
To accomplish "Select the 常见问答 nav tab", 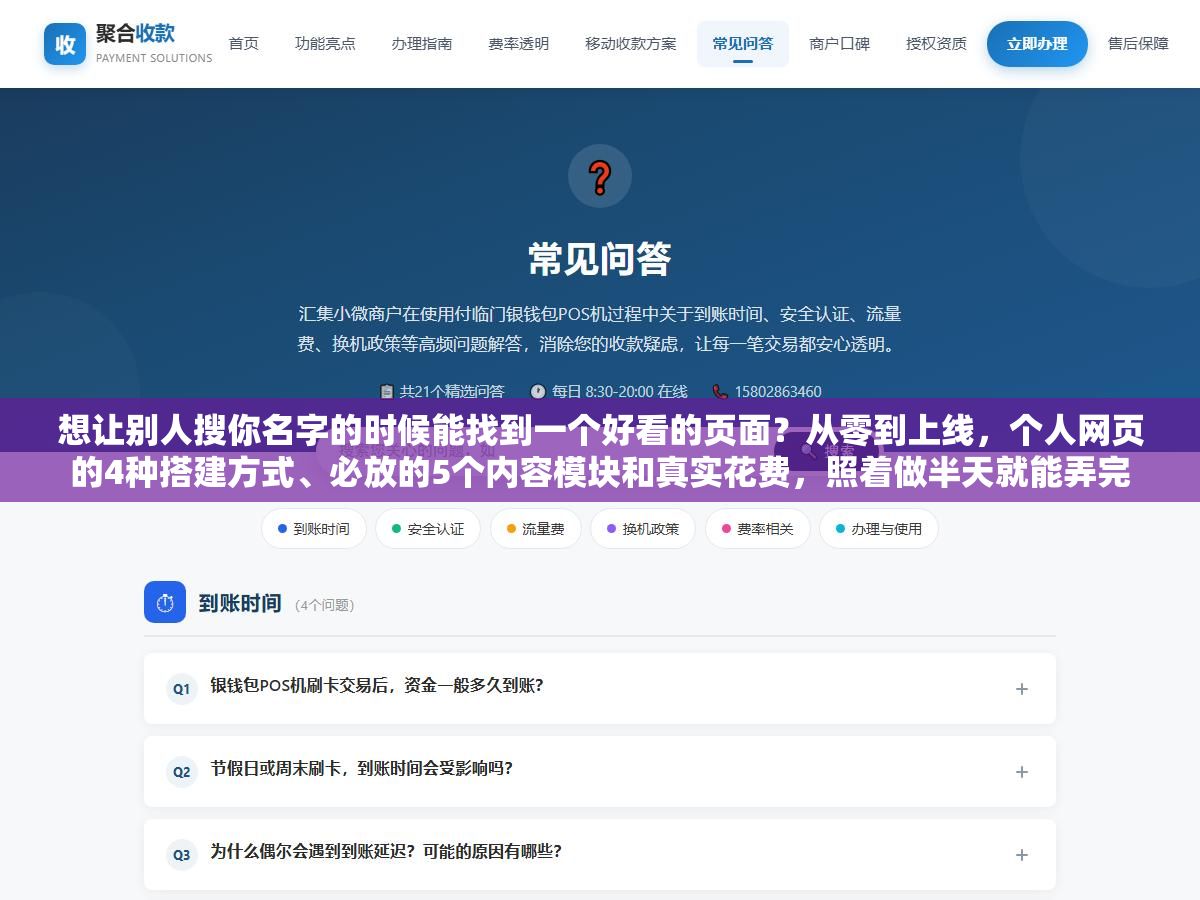I will [x=743, y=44].
